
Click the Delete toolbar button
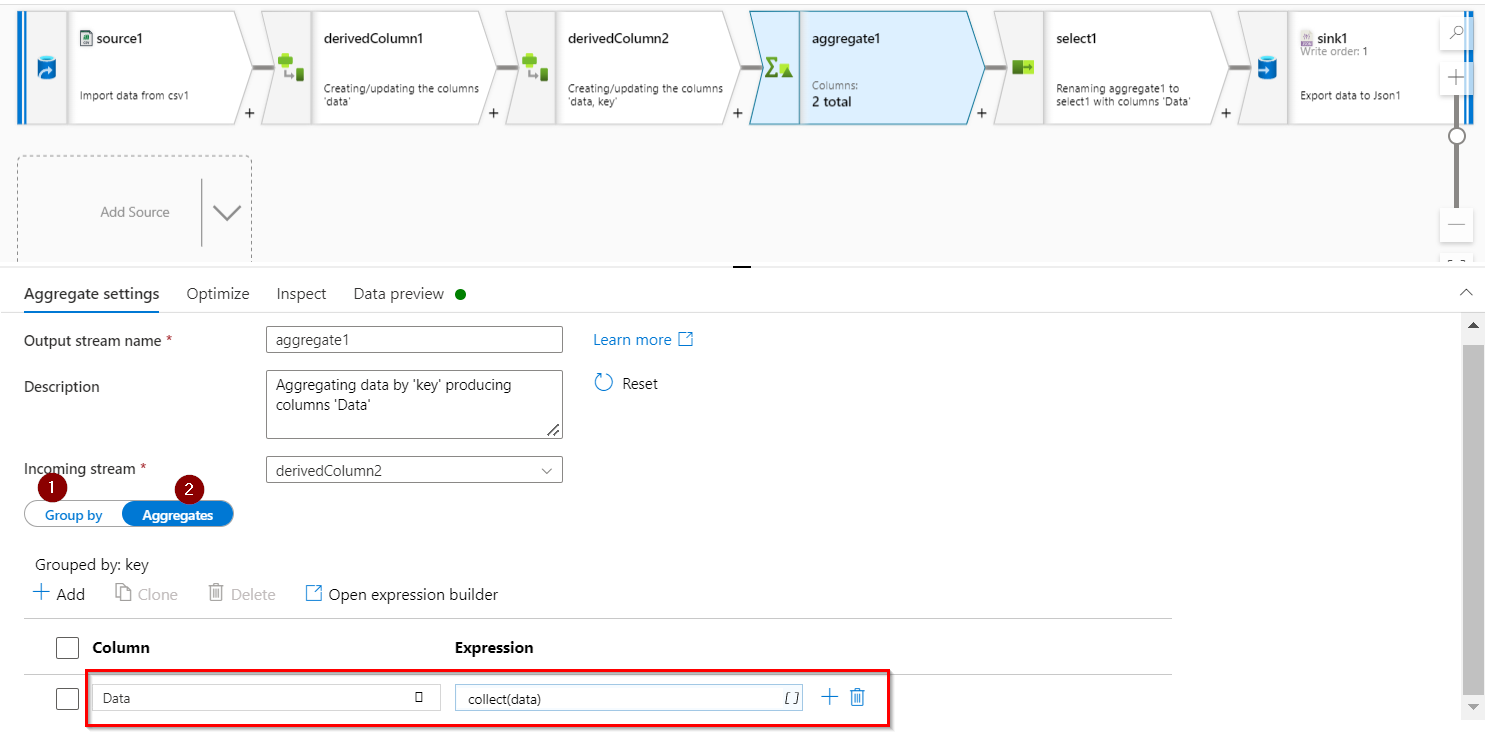(241, 593)
